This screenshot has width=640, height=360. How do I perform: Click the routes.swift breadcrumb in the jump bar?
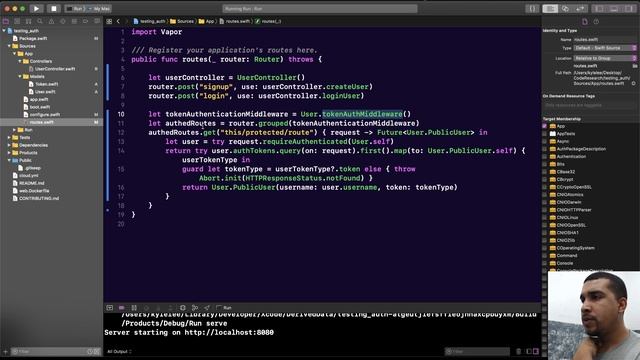point(235,21)
